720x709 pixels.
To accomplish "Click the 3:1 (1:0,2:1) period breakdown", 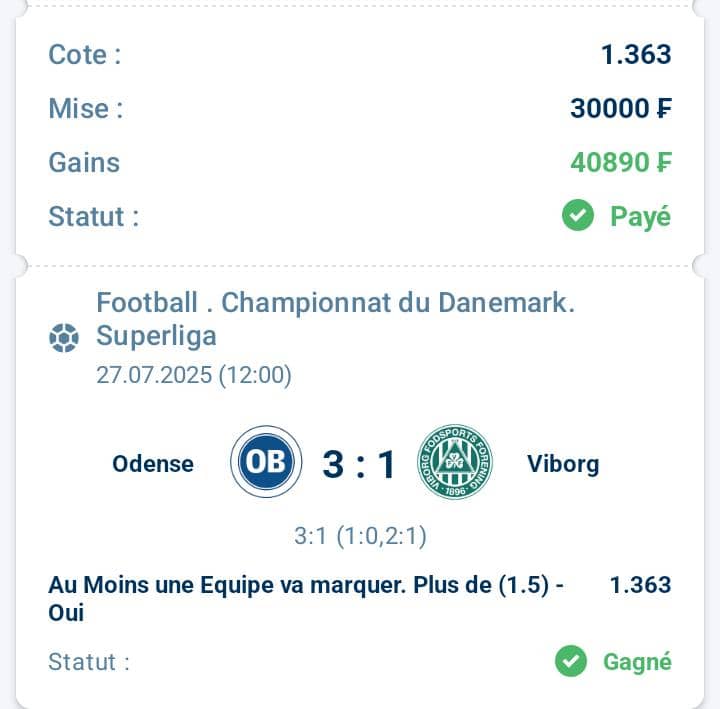I will [360, 536].
